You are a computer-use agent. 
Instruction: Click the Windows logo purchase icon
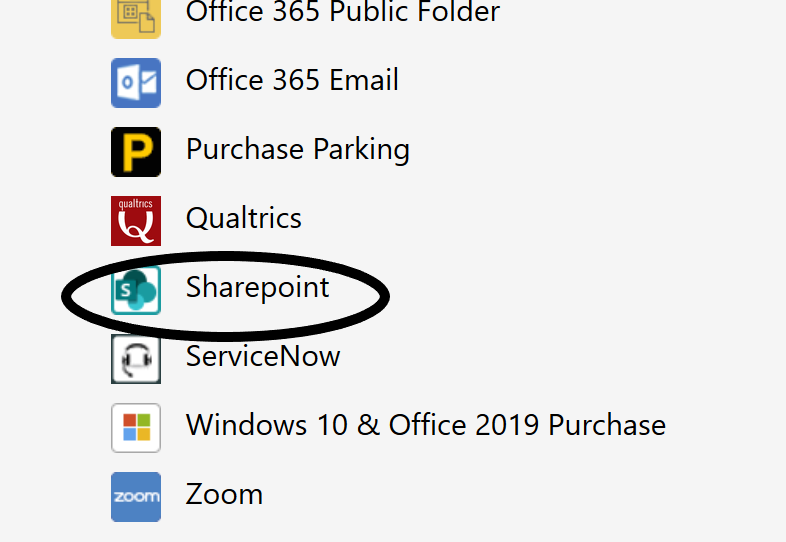click(135, 427)
